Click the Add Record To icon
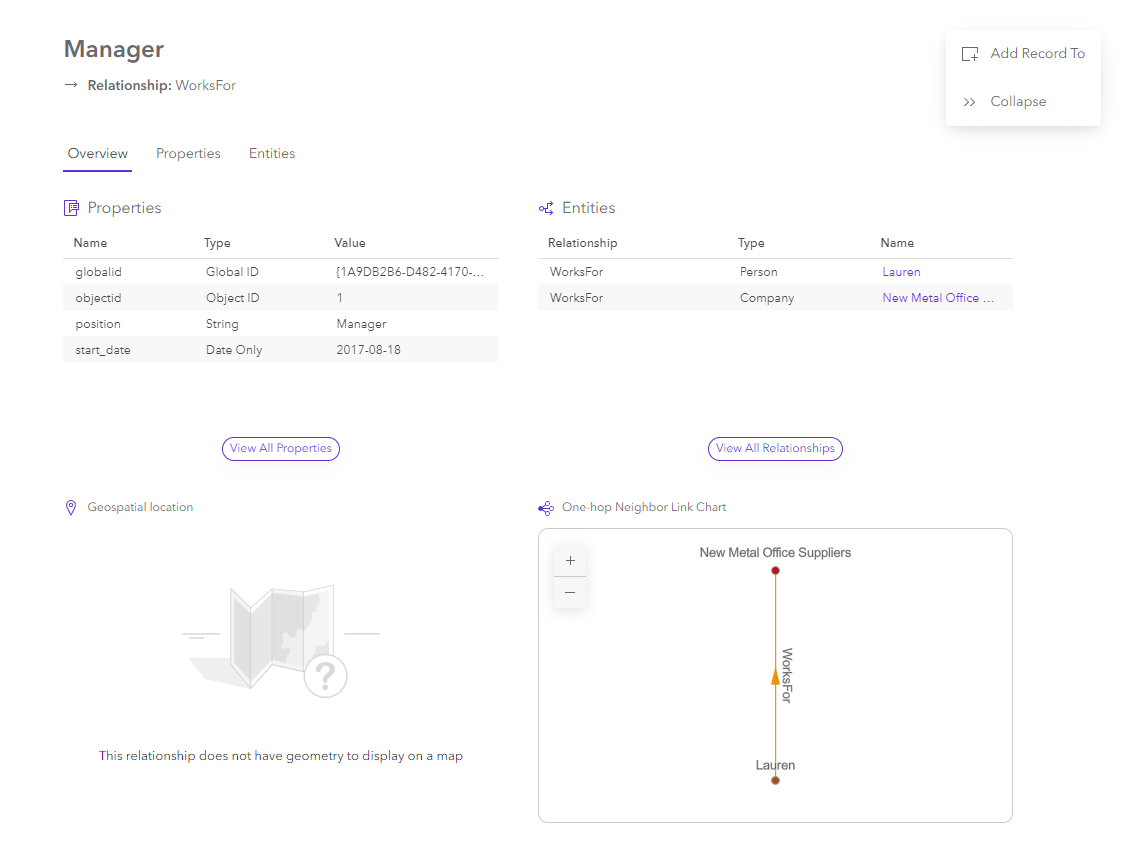 (969, 53)
